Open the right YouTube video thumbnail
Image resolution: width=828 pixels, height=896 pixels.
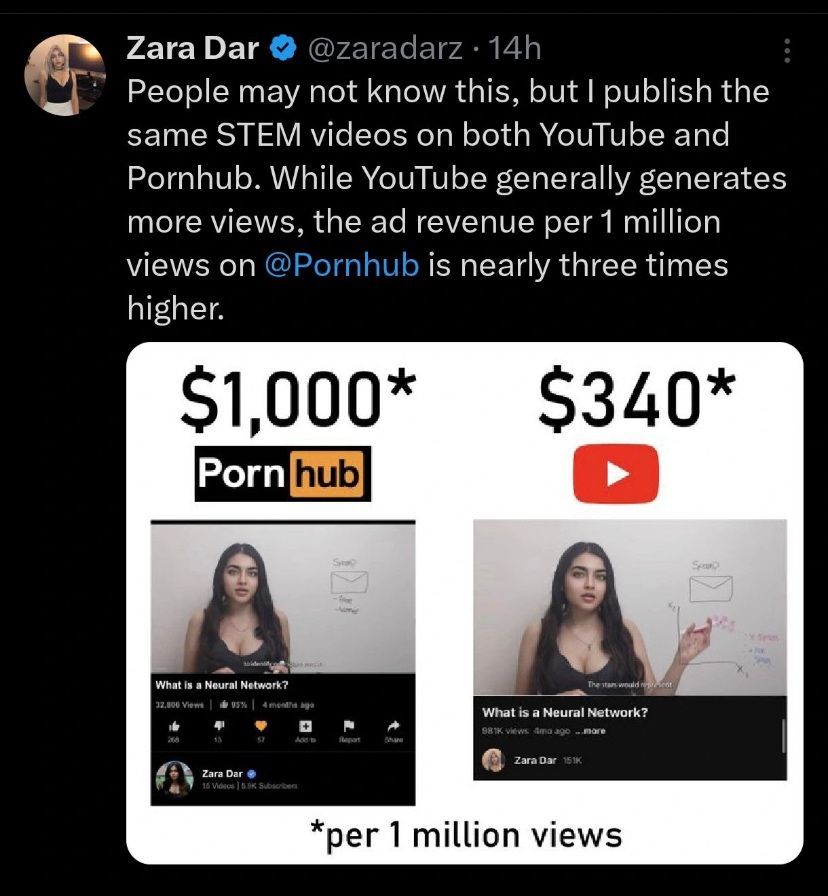coord(630,607)
